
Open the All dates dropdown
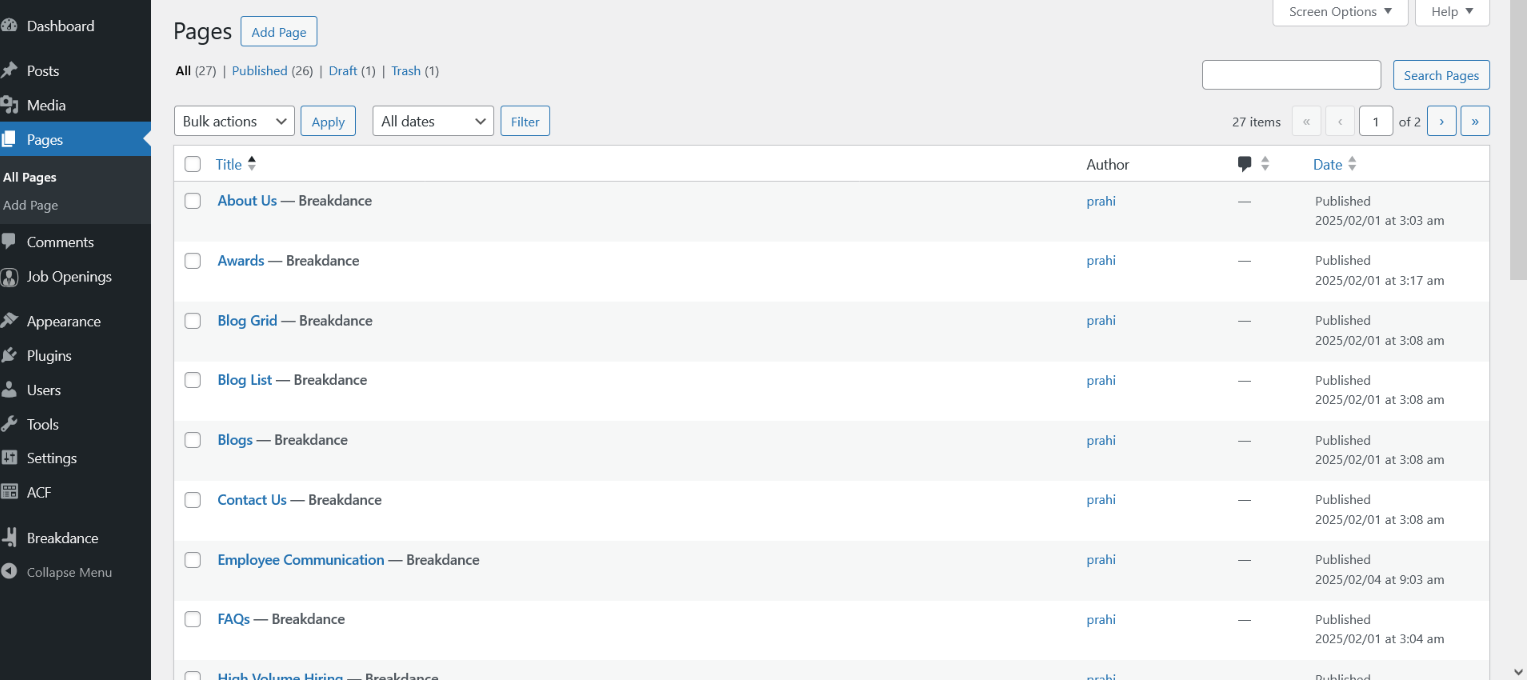point(433,121)
